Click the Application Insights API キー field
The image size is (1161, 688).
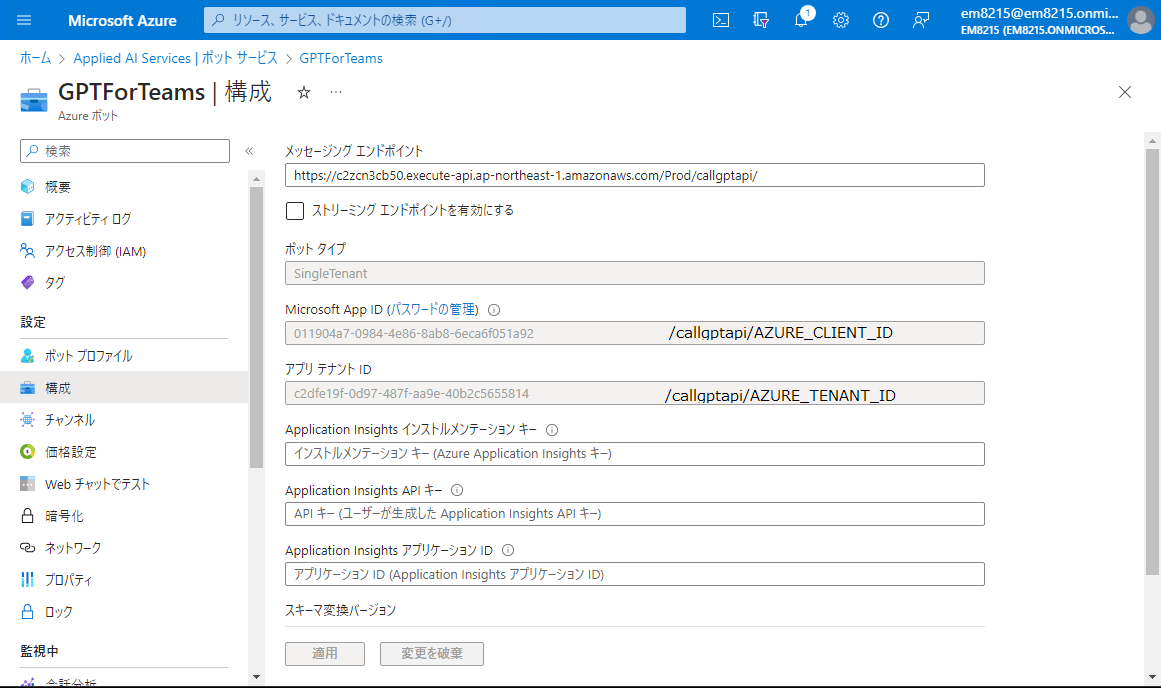click(x=635, y=514)
